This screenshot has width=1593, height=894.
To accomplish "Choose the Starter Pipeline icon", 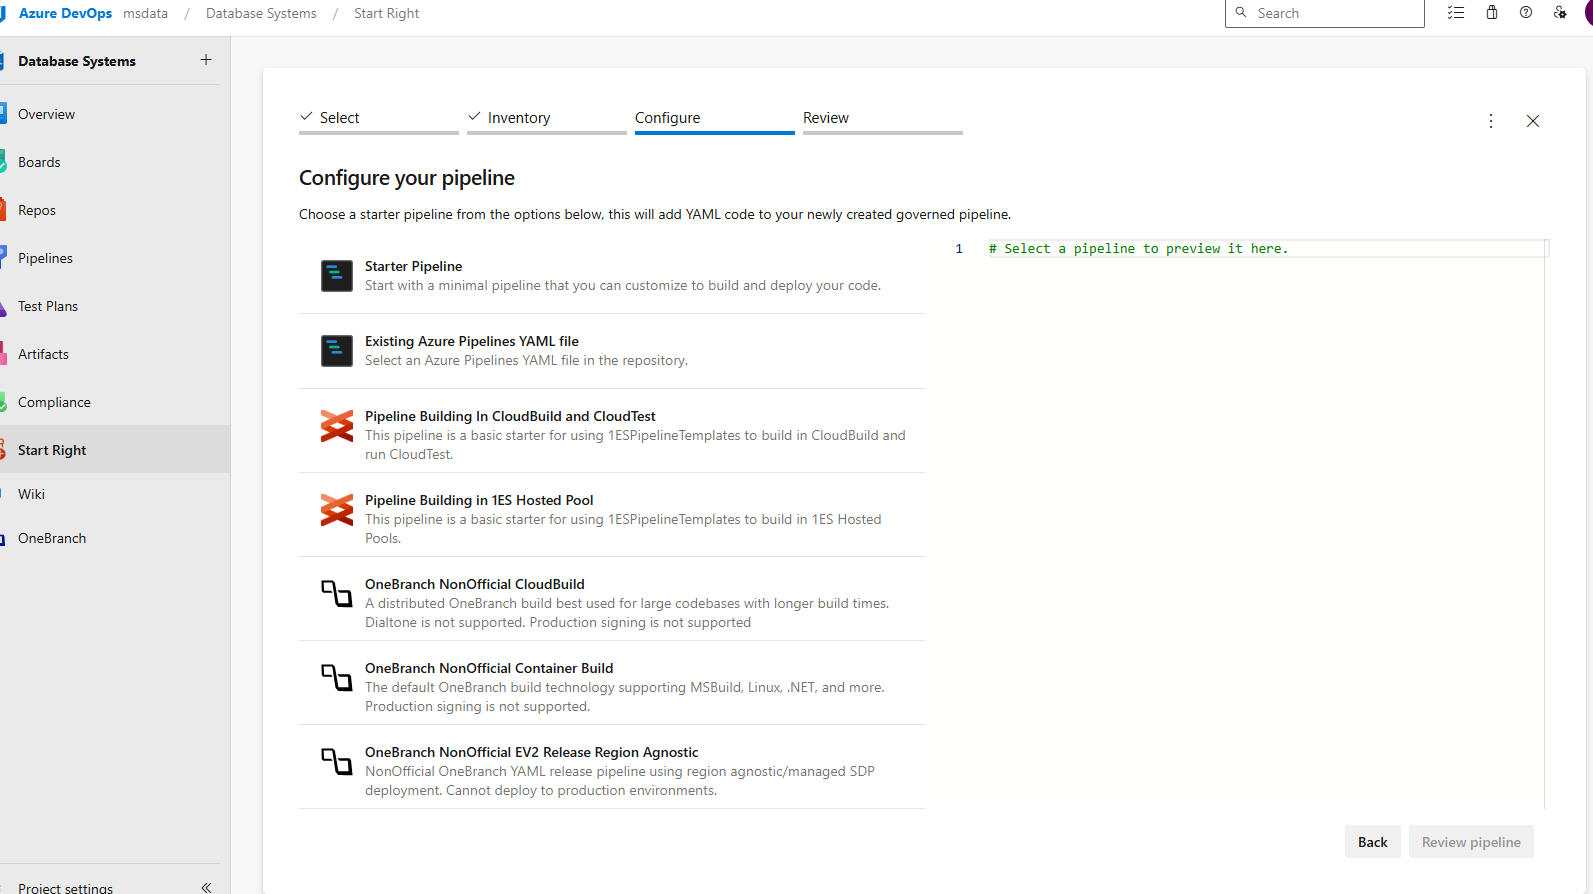I will [337, 276].
